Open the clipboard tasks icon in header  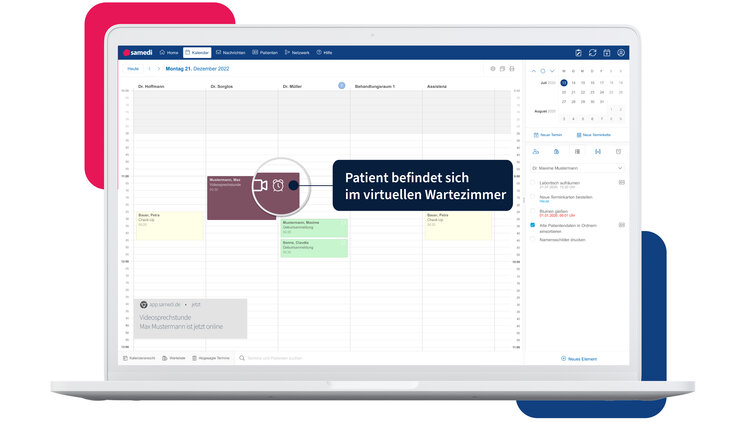[x=578, y=52]
